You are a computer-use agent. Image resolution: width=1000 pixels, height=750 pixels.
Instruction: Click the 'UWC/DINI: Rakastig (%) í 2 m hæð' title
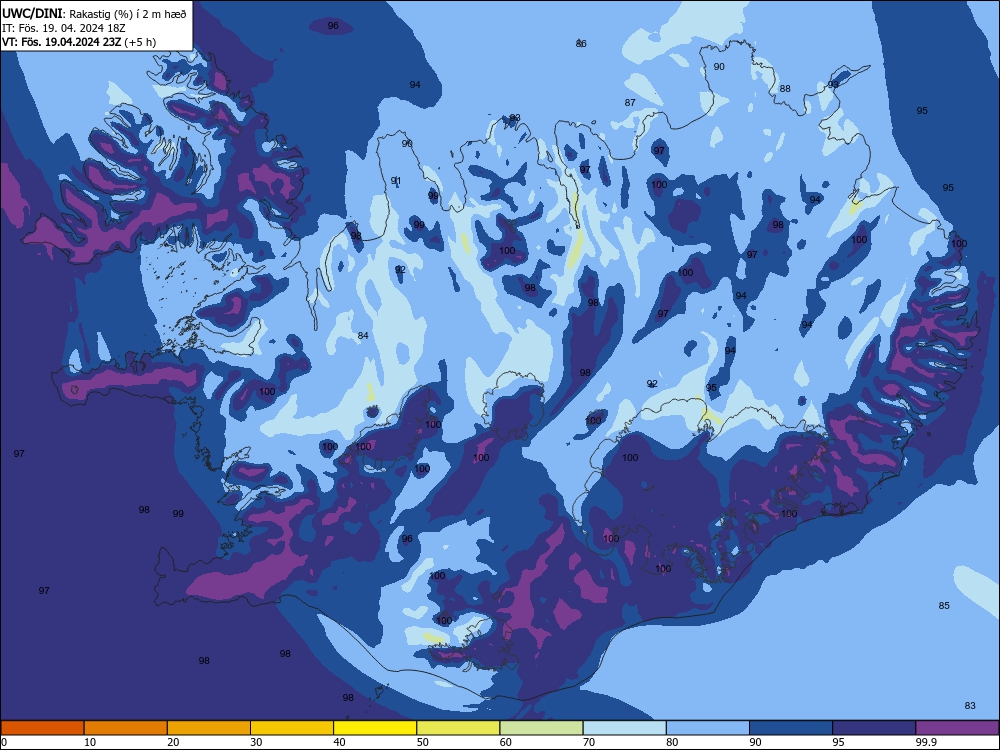point(94,14)
